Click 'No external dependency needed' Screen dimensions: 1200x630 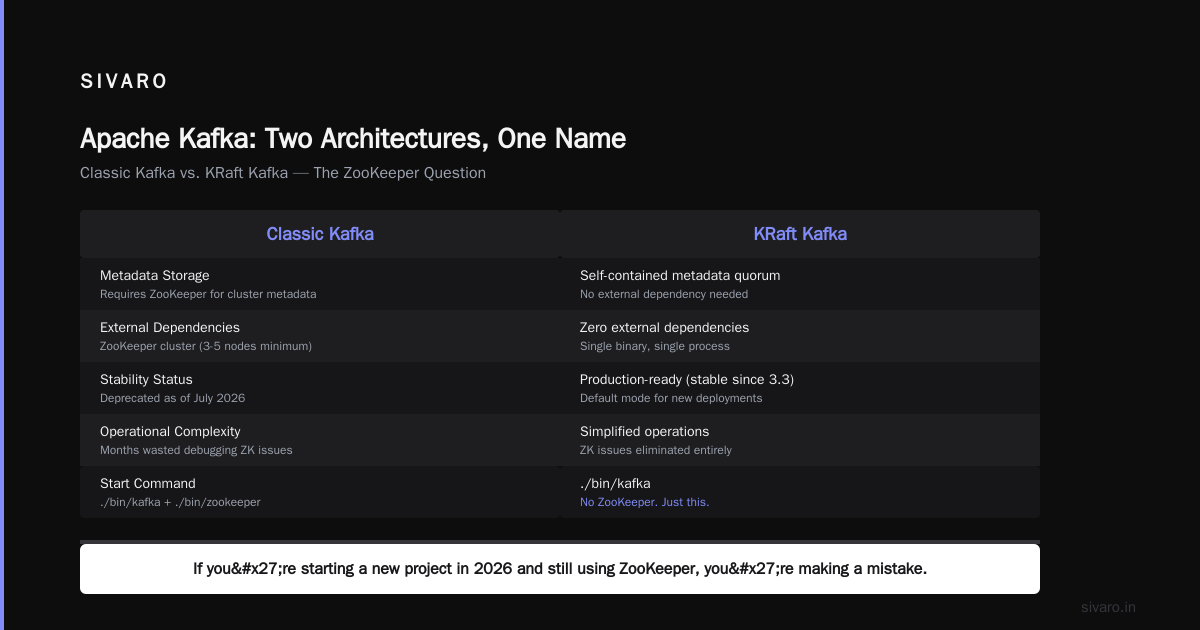point(664,294)
